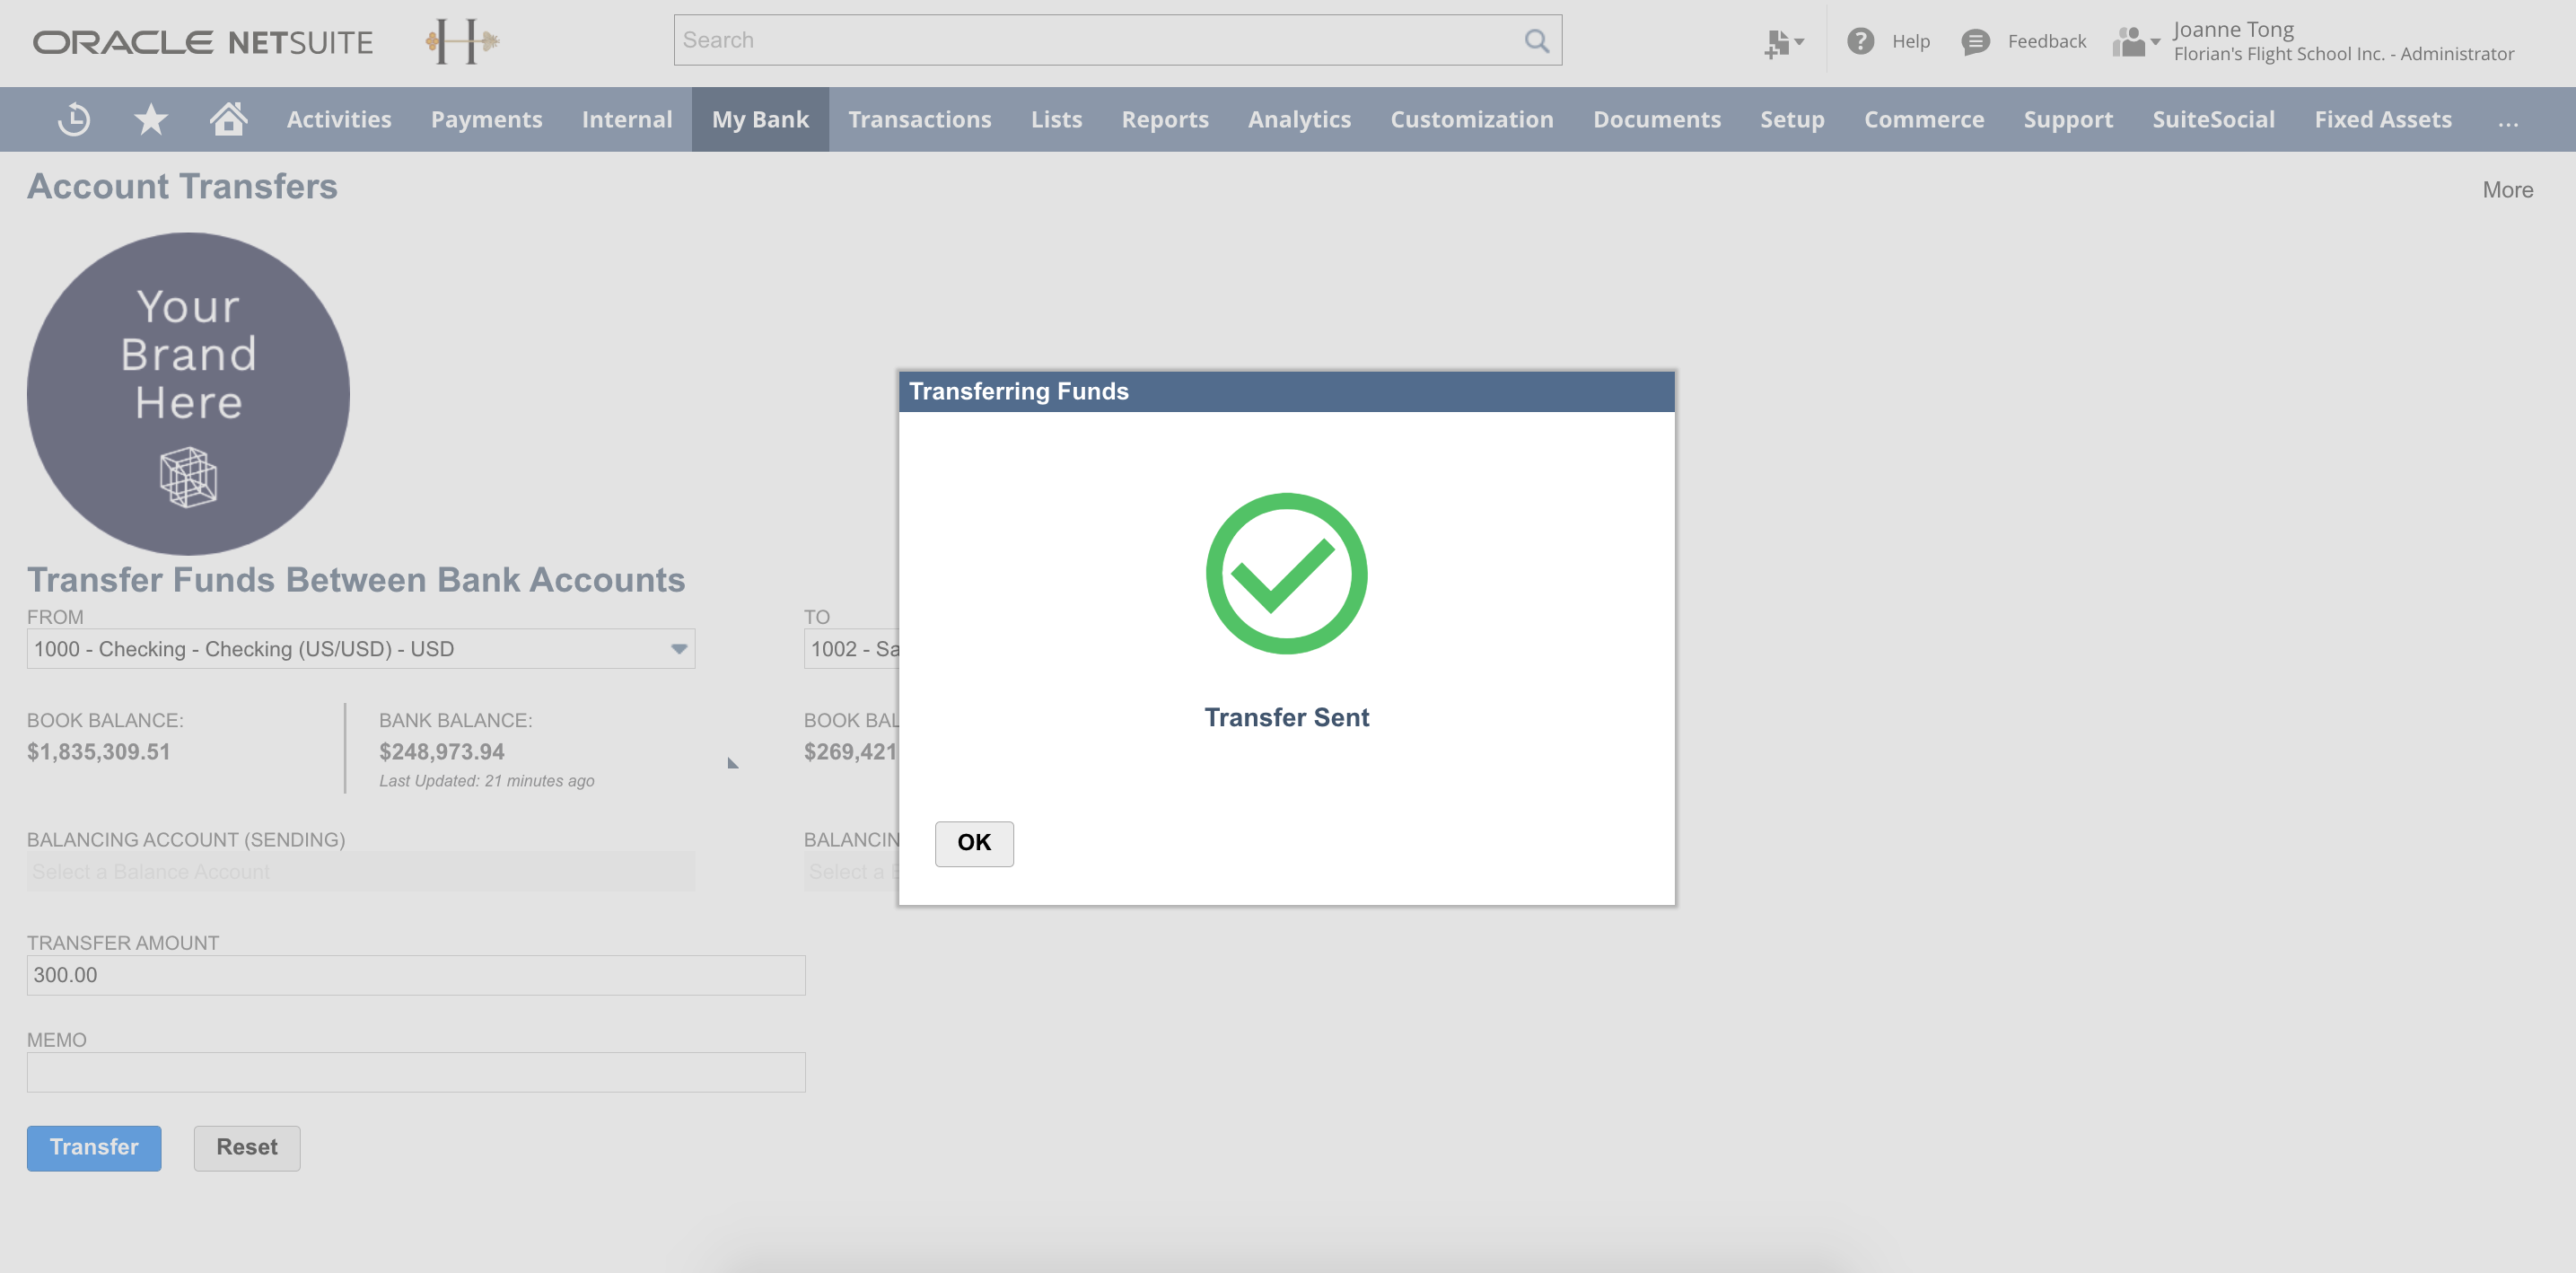Click the Transfer Amount field
This screenshot has height=1273, width=2576.
point(415,975)
